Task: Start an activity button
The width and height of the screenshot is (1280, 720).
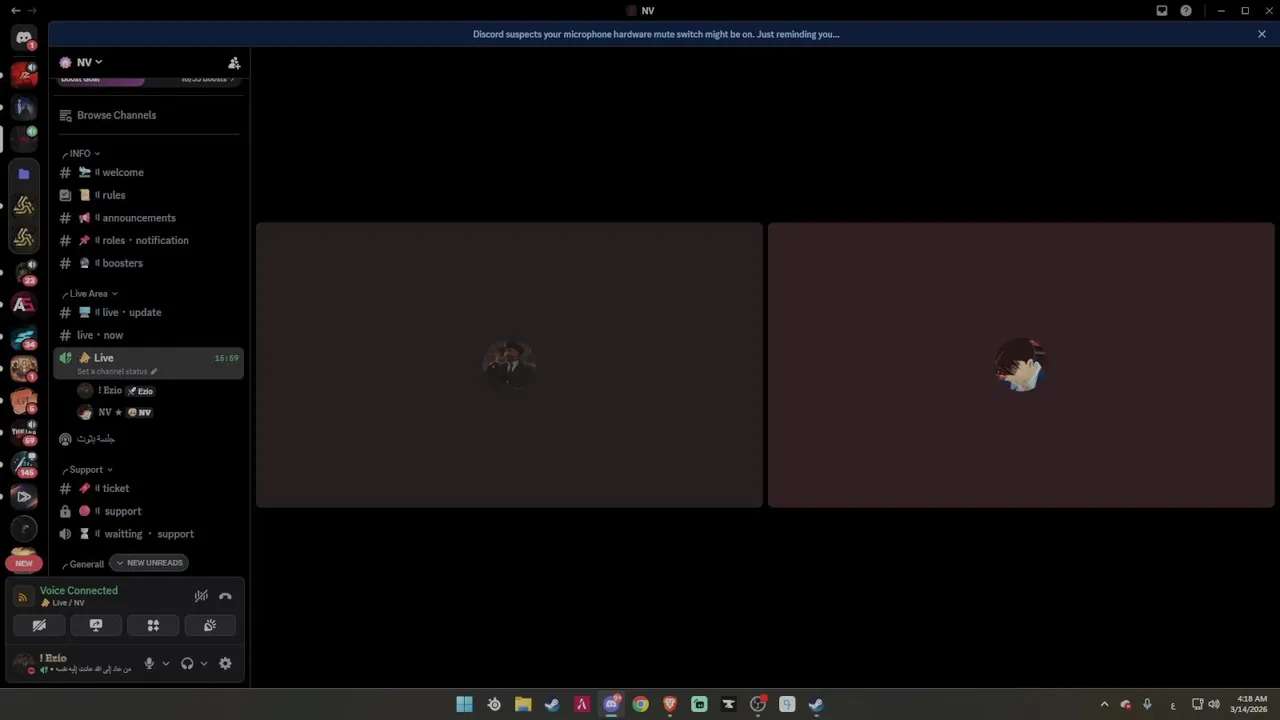Action: (x=153, y=625)
